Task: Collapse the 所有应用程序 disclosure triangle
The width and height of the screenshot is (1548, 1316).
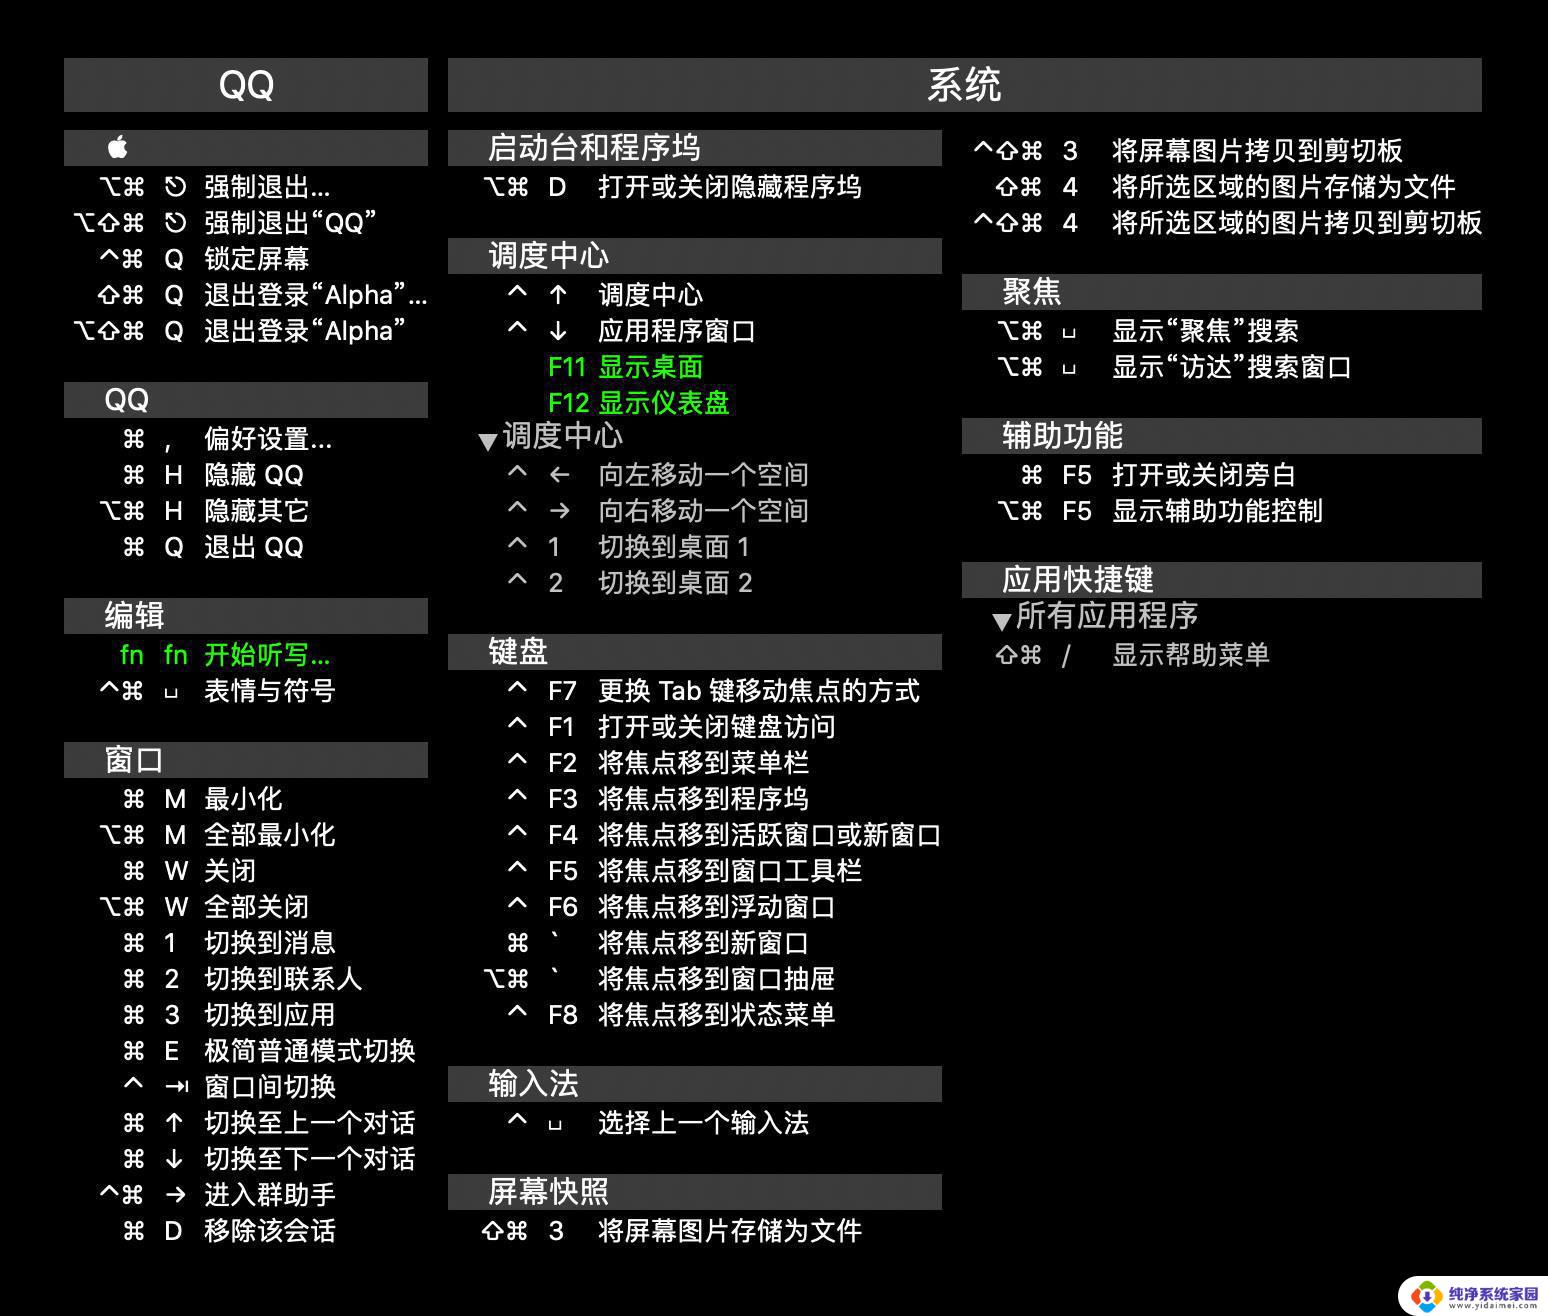Action: coord(1002,621)
